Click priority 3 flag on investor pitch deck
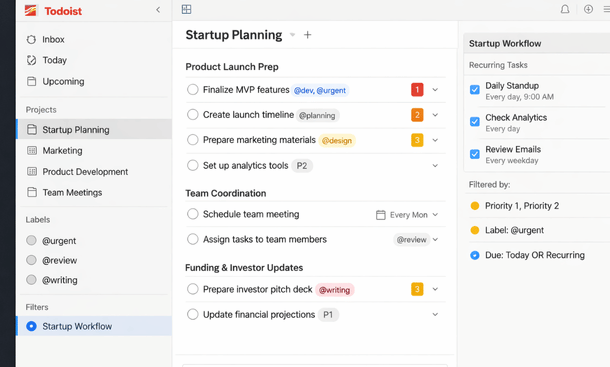610x367 pixels. (x=417, y=289)
